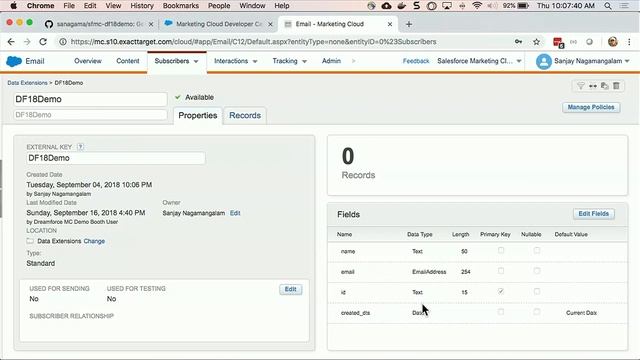
Task: Click the trash delete icon
Action: (x=616, y=86)
